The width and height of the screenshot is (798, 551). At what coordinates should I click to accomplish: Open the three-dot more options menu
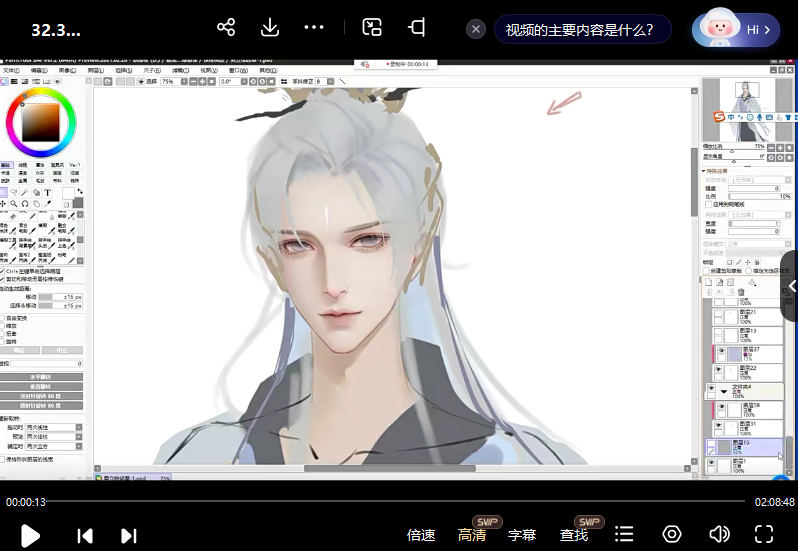313,28
